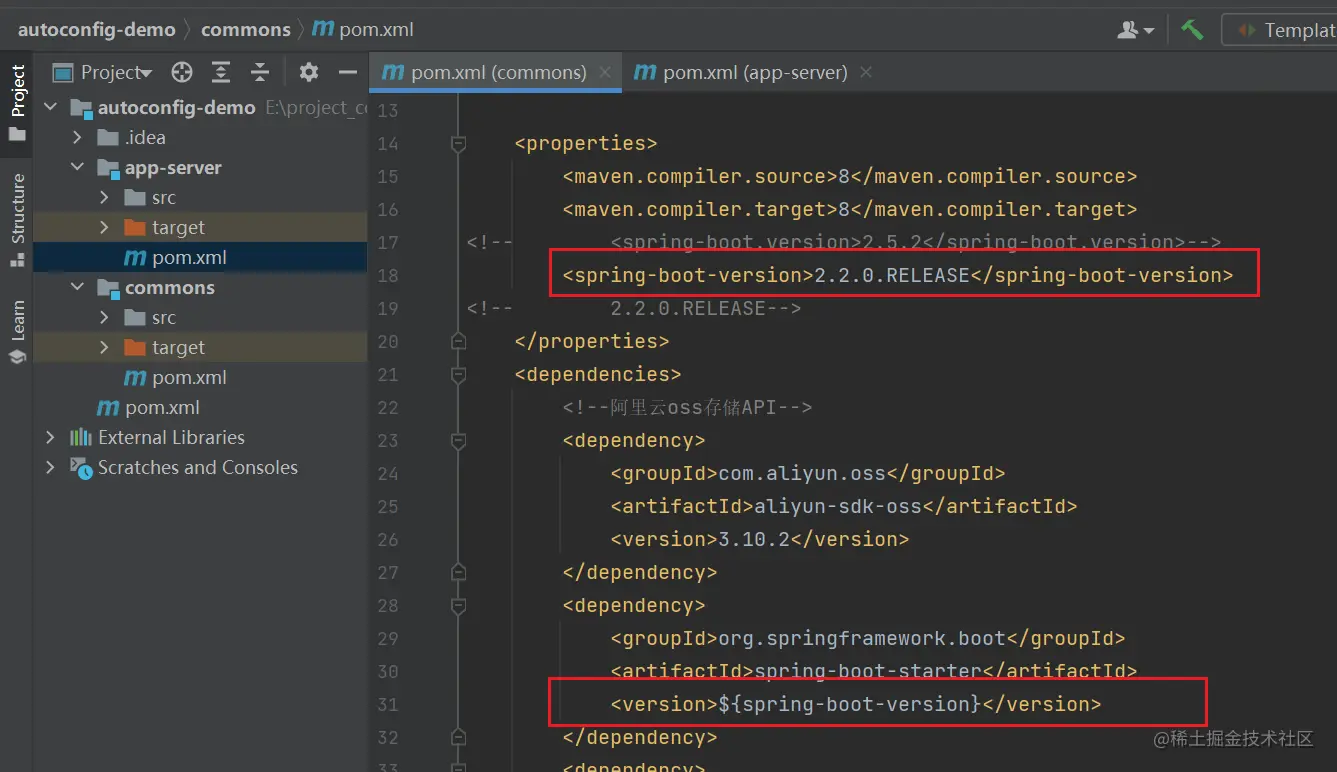
Task: Click the 3.10.2 version line
Action: tap(760, 539)
